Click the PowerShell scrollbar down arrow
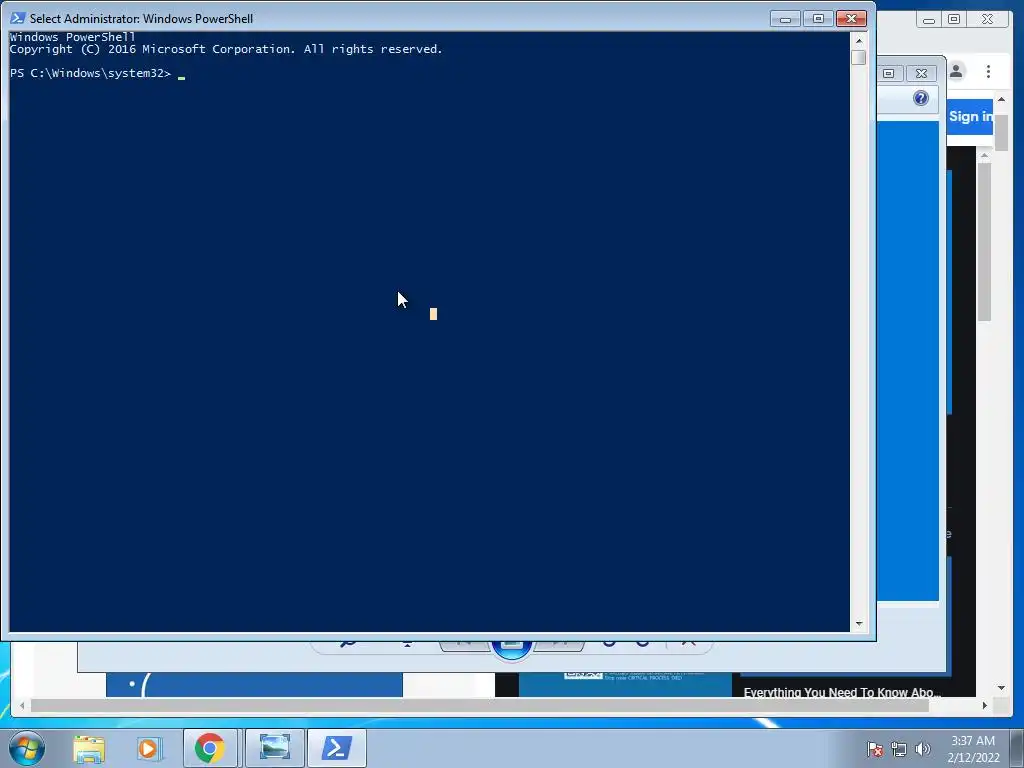Viewport: 1024px width, 768px height. tap(859, 624)
